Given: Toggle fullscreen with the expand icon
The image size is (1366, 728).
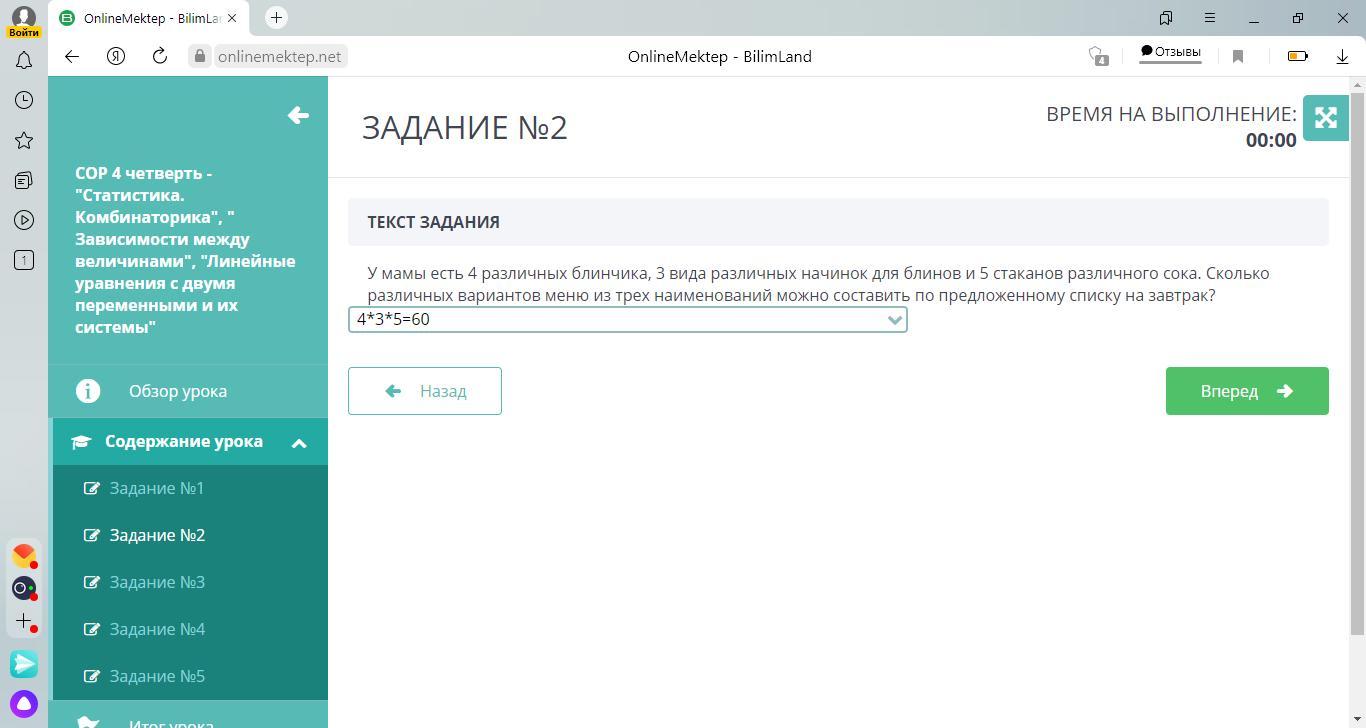Looking at the screenshot, I should [x=1325, y=118].
